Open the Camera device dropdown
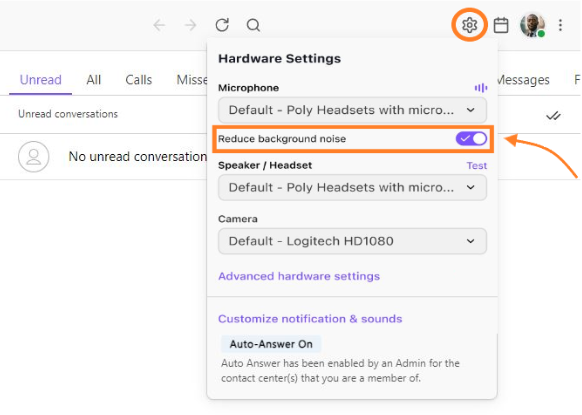 point(352,241)
